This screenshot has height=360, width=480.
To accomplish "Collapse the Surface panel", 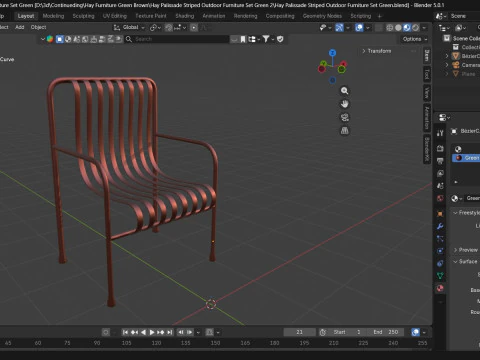I will (x=466, y=262).
